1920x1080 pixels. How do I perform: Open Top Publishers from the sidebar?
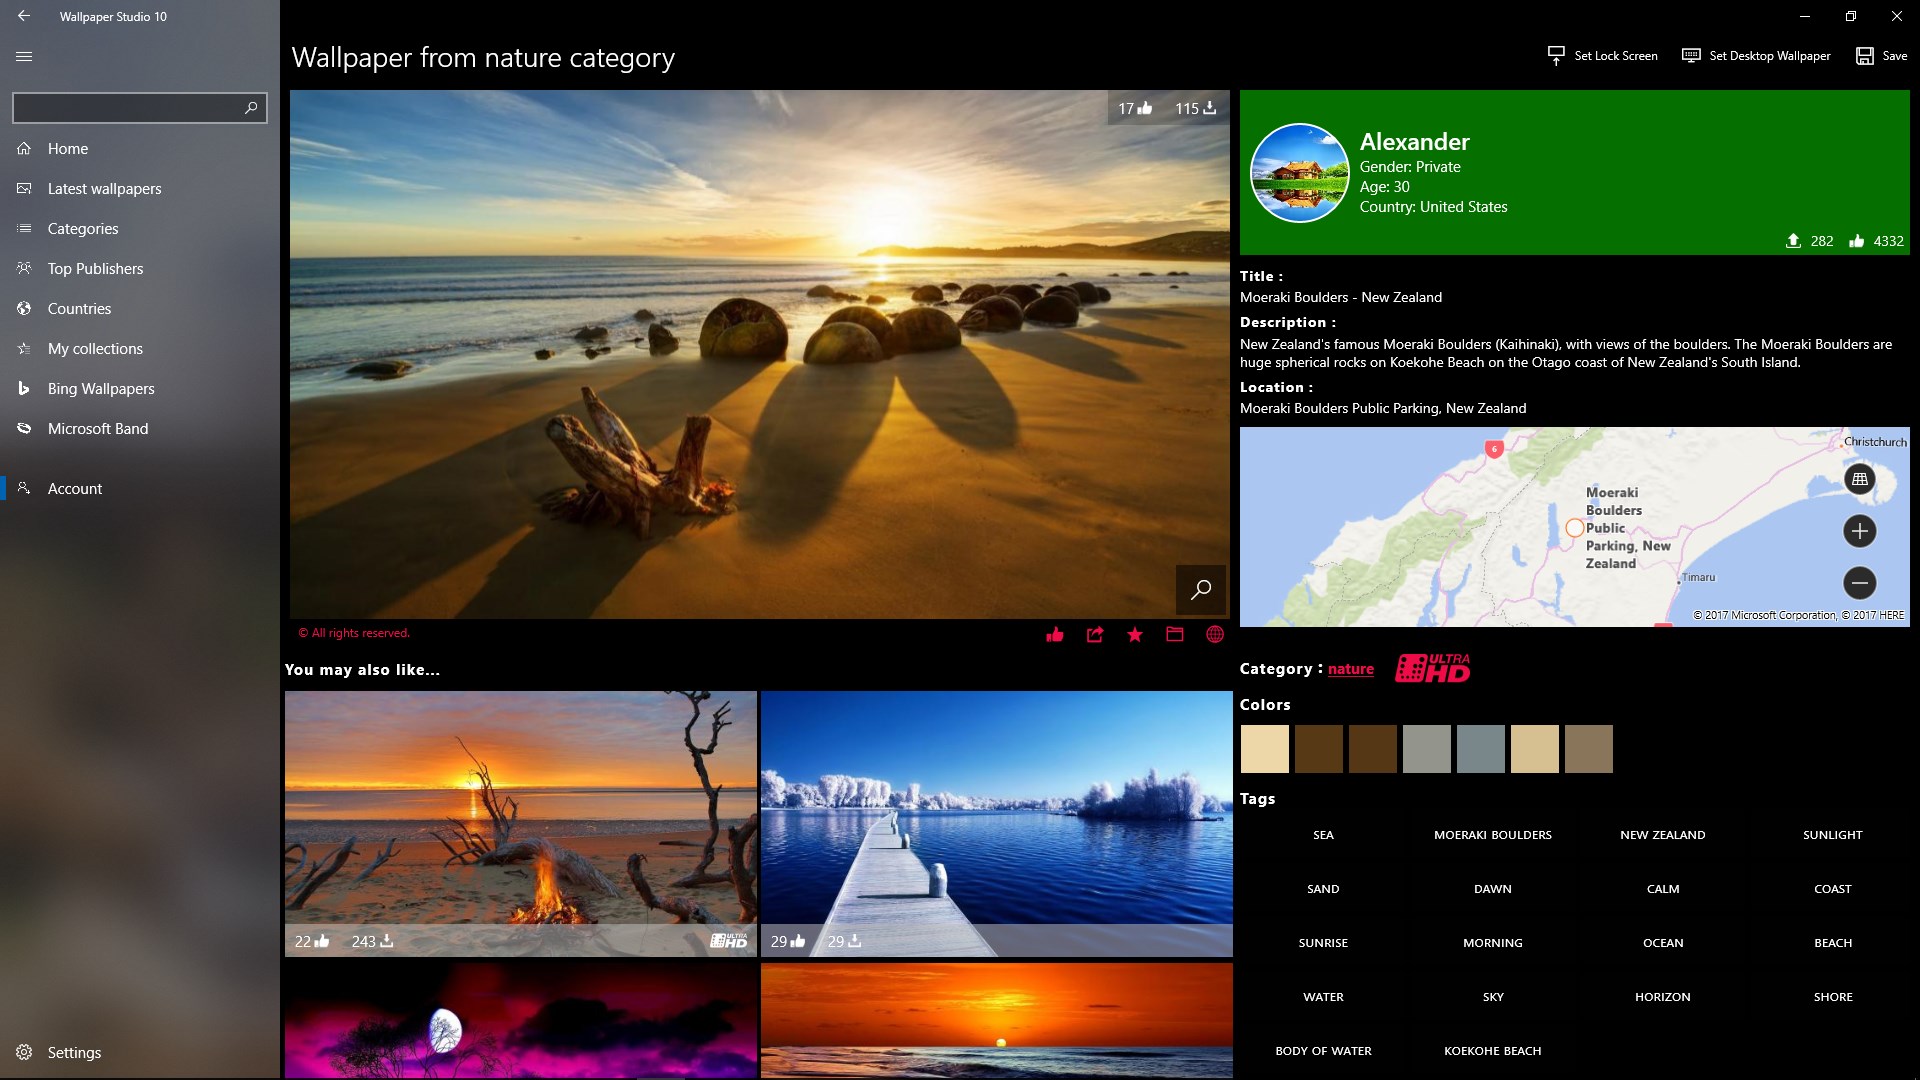(96, 268)
